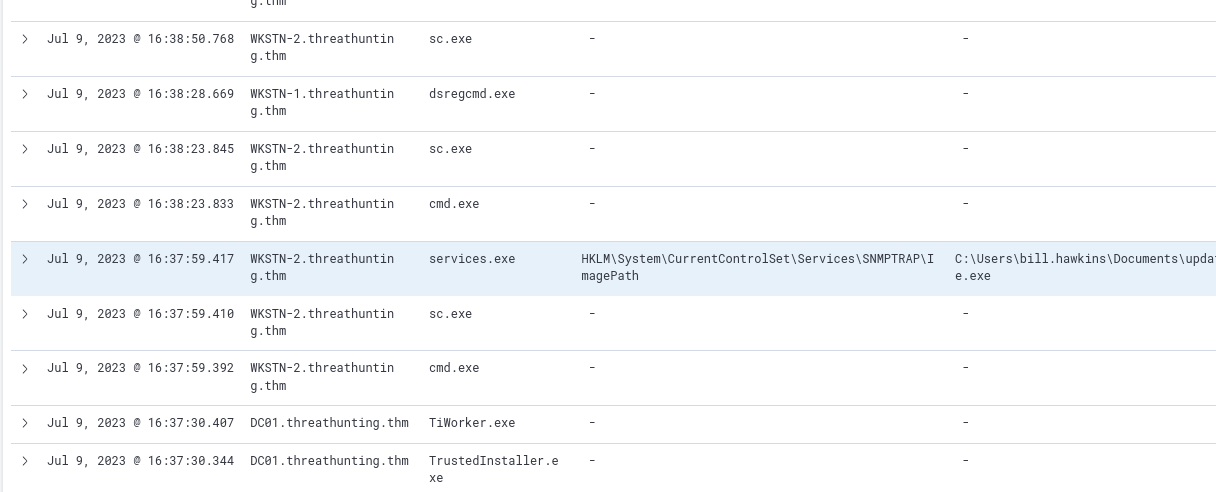Screen dimensions: 1216x492
Task: Show details for the 16:37:59.392 cmd.exe event
Action: [25, 368]
